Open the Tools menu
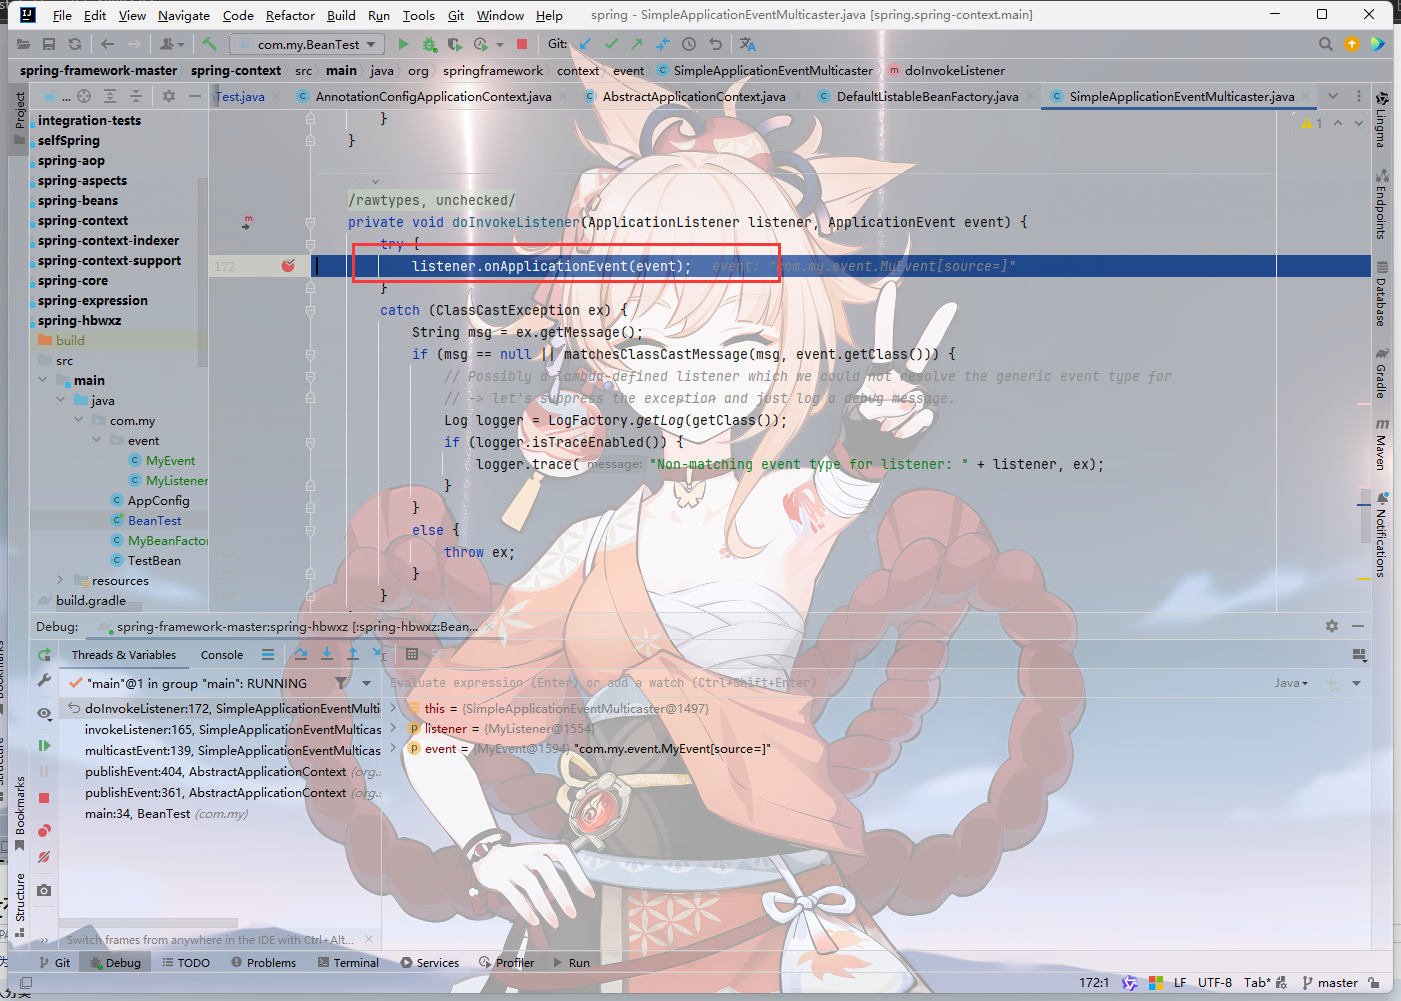The image size is (1401, 1001). 418,15
